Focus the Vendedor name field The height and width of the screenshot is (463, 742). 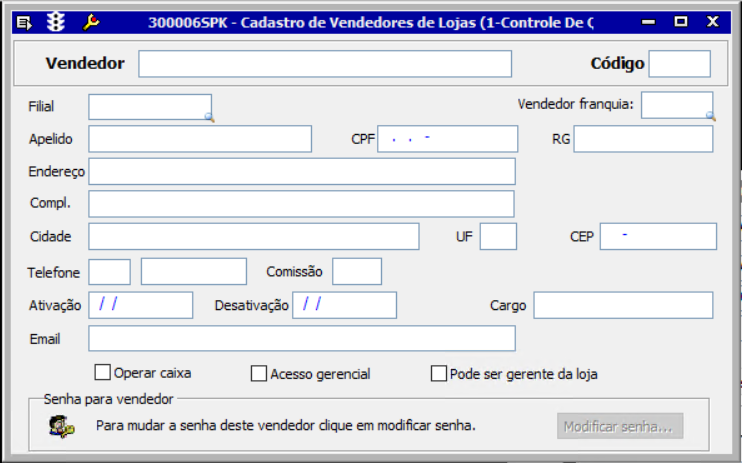point(325,63)
